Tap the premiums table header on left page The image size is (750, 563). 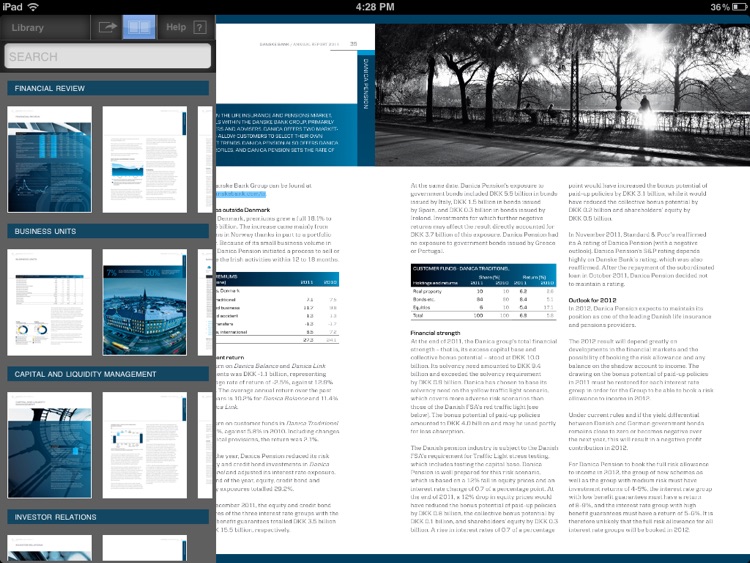(277, 279)
